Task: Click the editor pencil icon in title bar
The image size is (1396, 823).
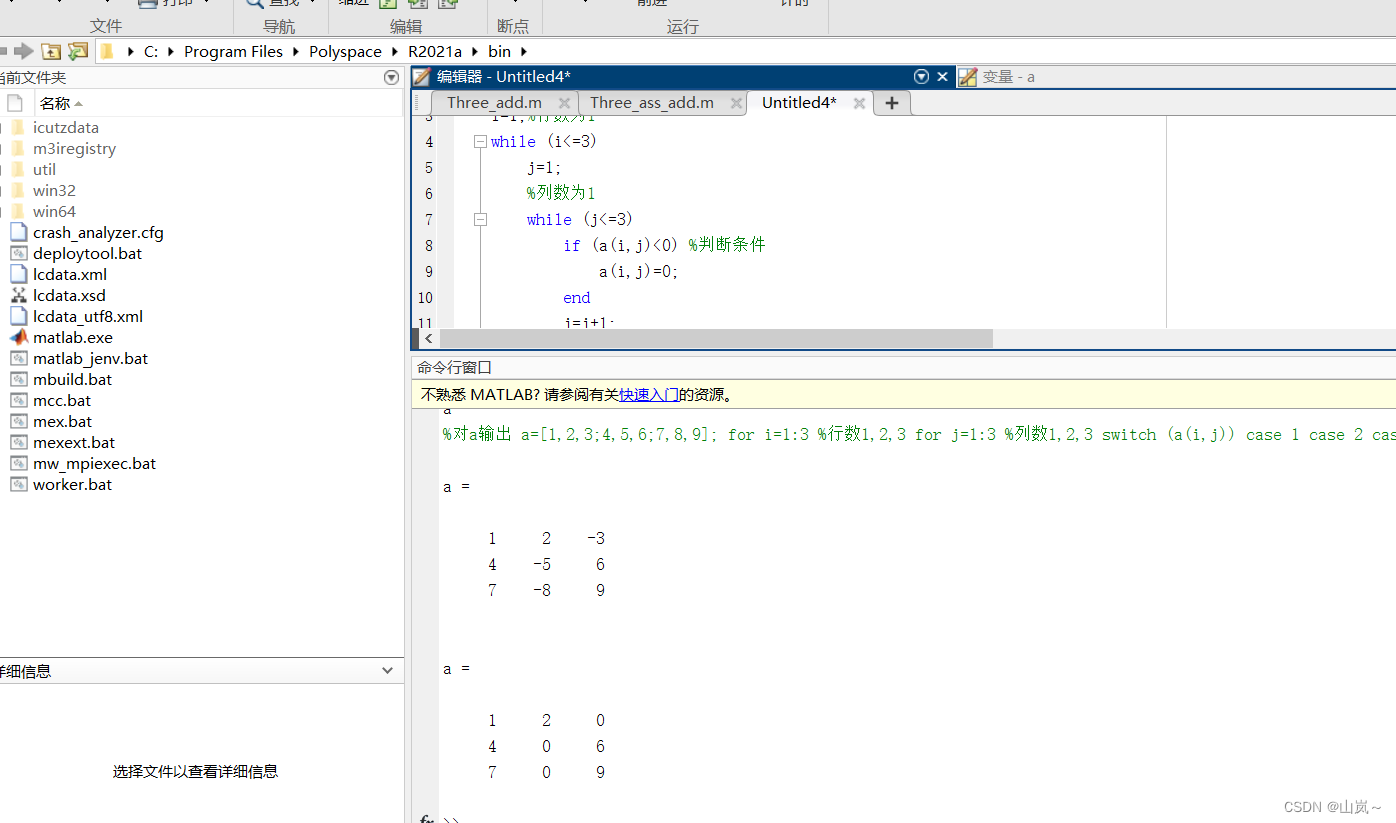Action: tap(423, 77)
